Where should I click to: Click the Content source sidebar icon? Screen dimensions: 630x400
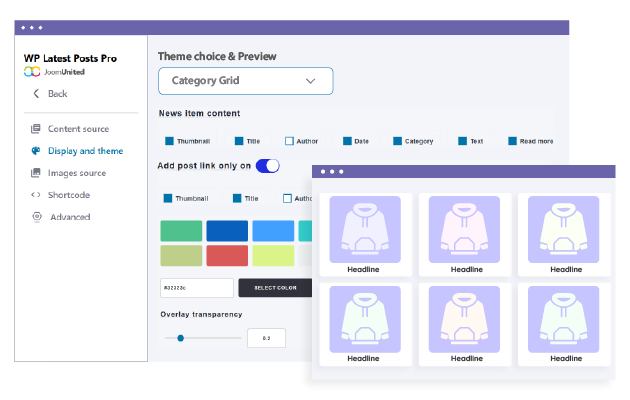[36, 129]
